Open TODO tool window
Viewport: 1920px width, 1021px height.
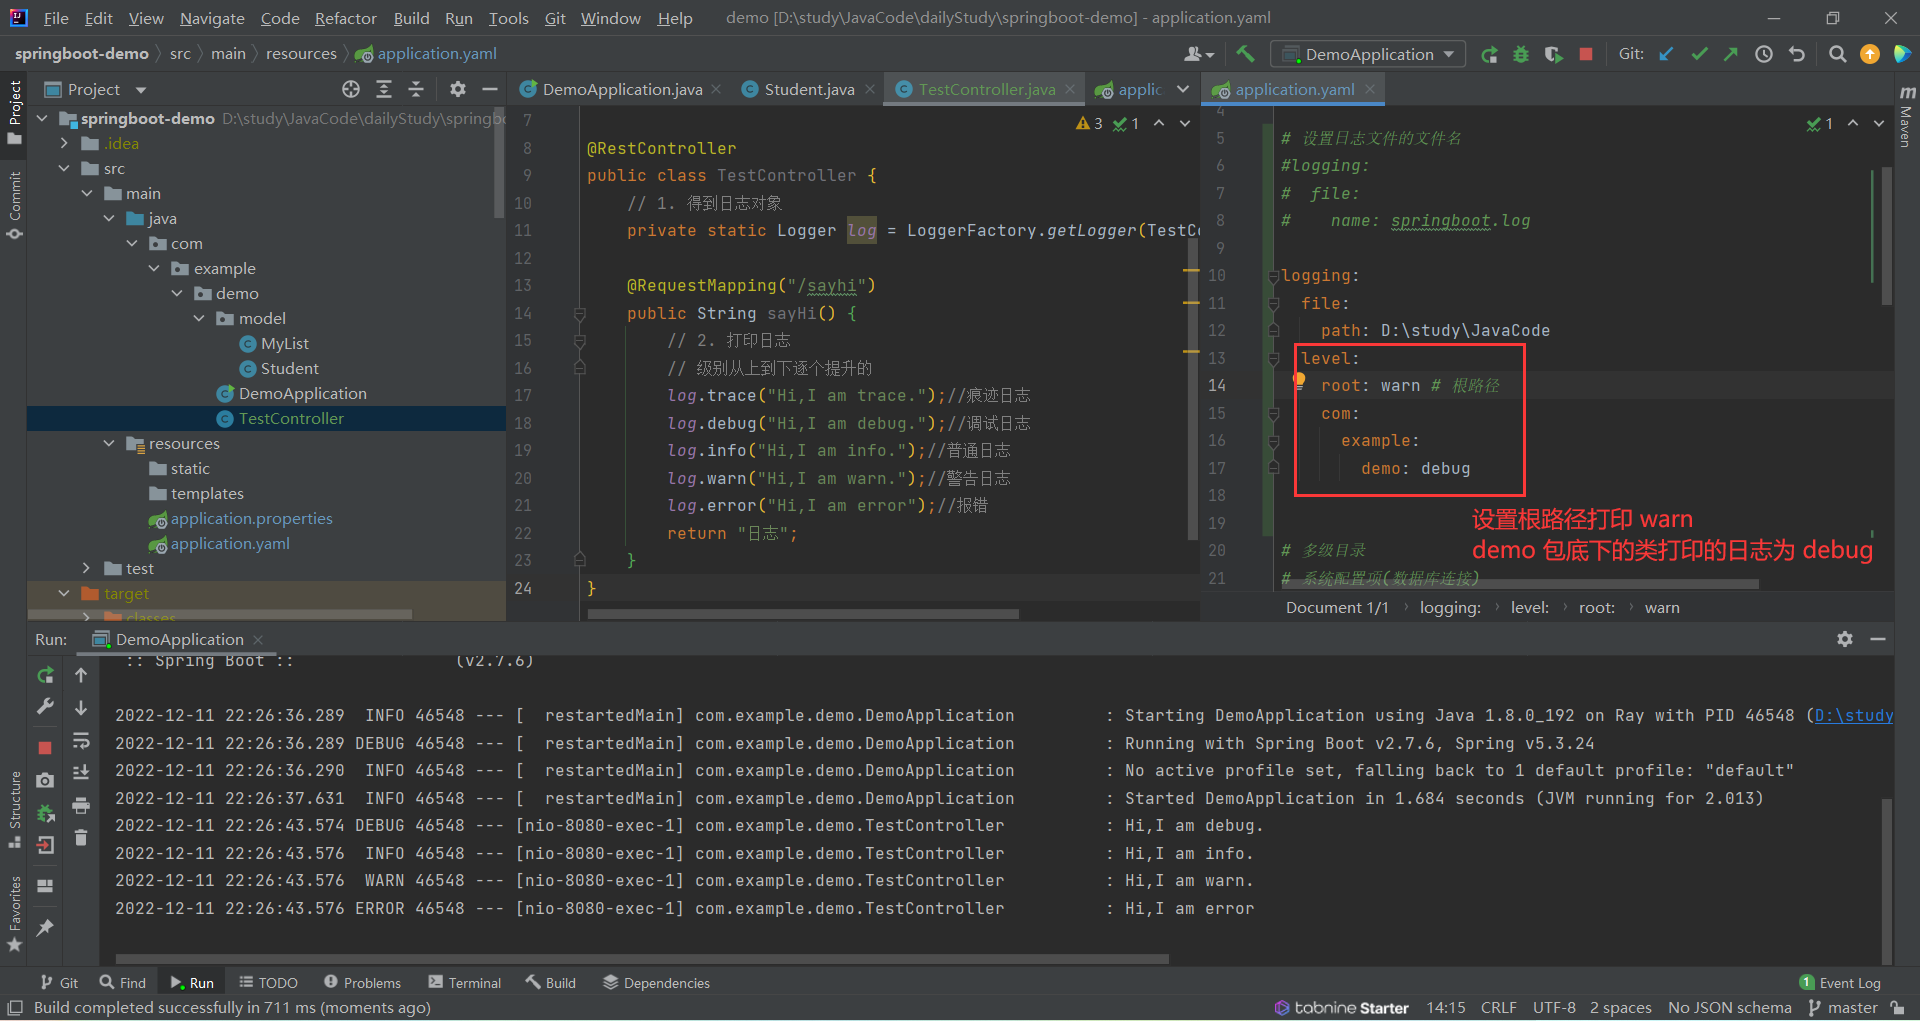(x=268, y=983)
